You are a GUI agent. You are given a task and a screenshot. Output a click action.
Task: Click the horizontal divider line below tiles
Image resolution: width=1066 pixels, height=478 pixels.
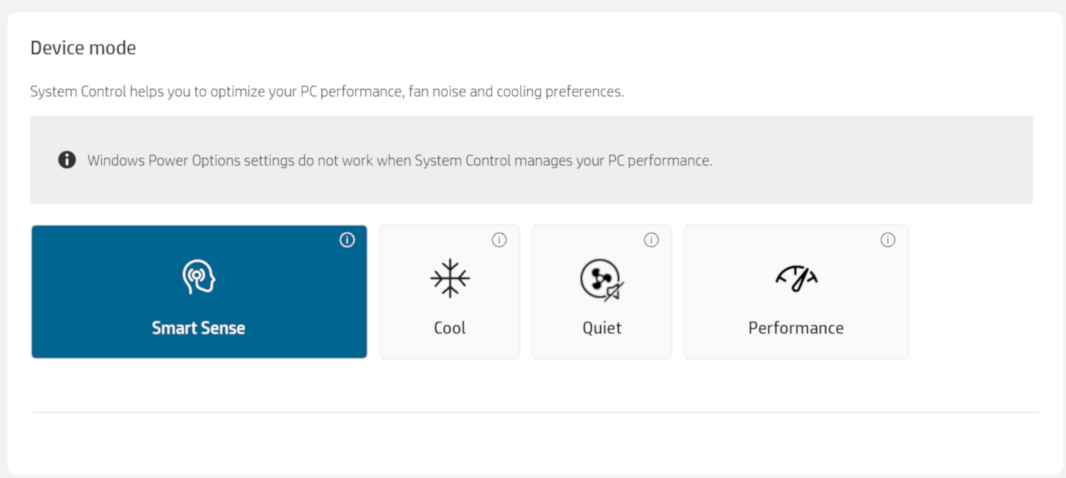click(535, 412)
